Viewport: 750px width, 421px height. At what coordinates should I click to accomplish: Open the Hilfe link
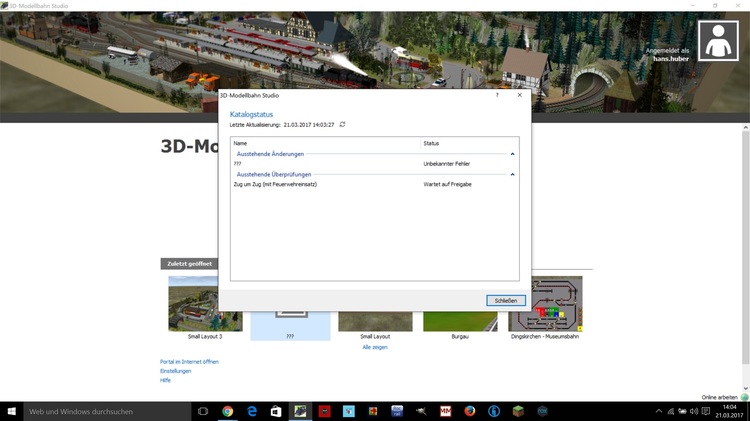[165, 380]
